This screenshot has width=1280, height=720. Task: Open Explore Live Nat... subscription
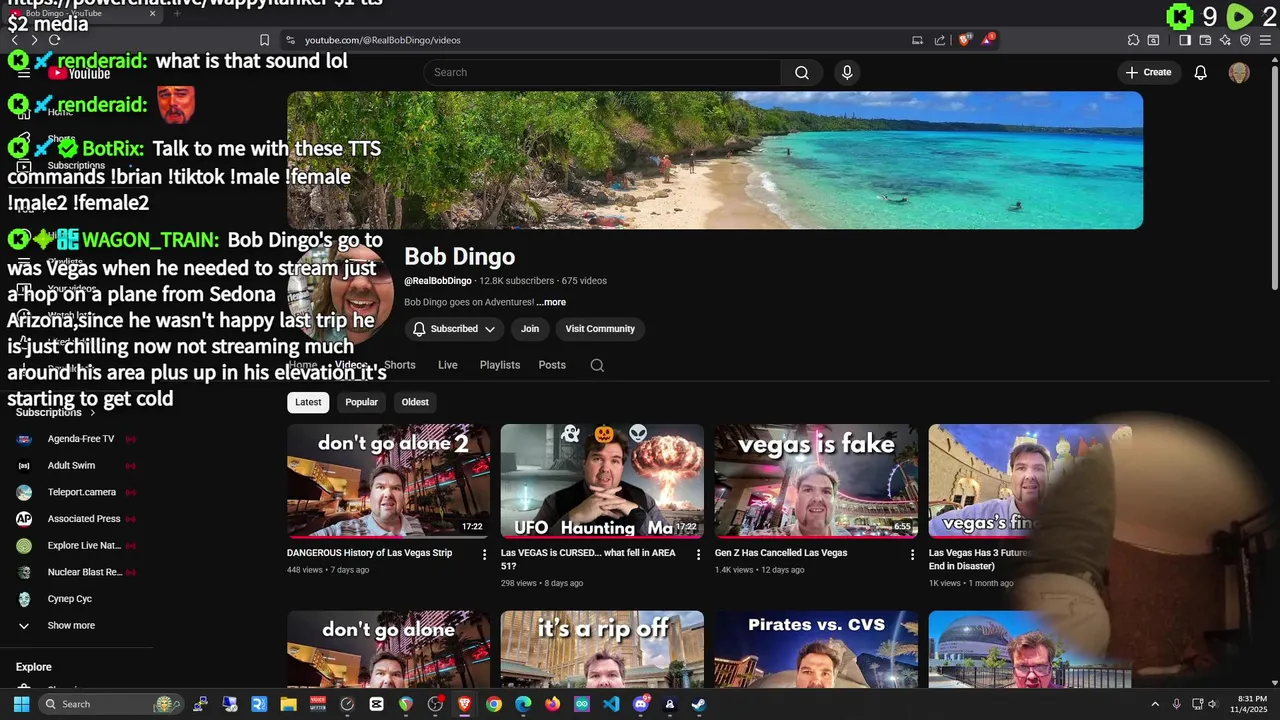(76, 546)
